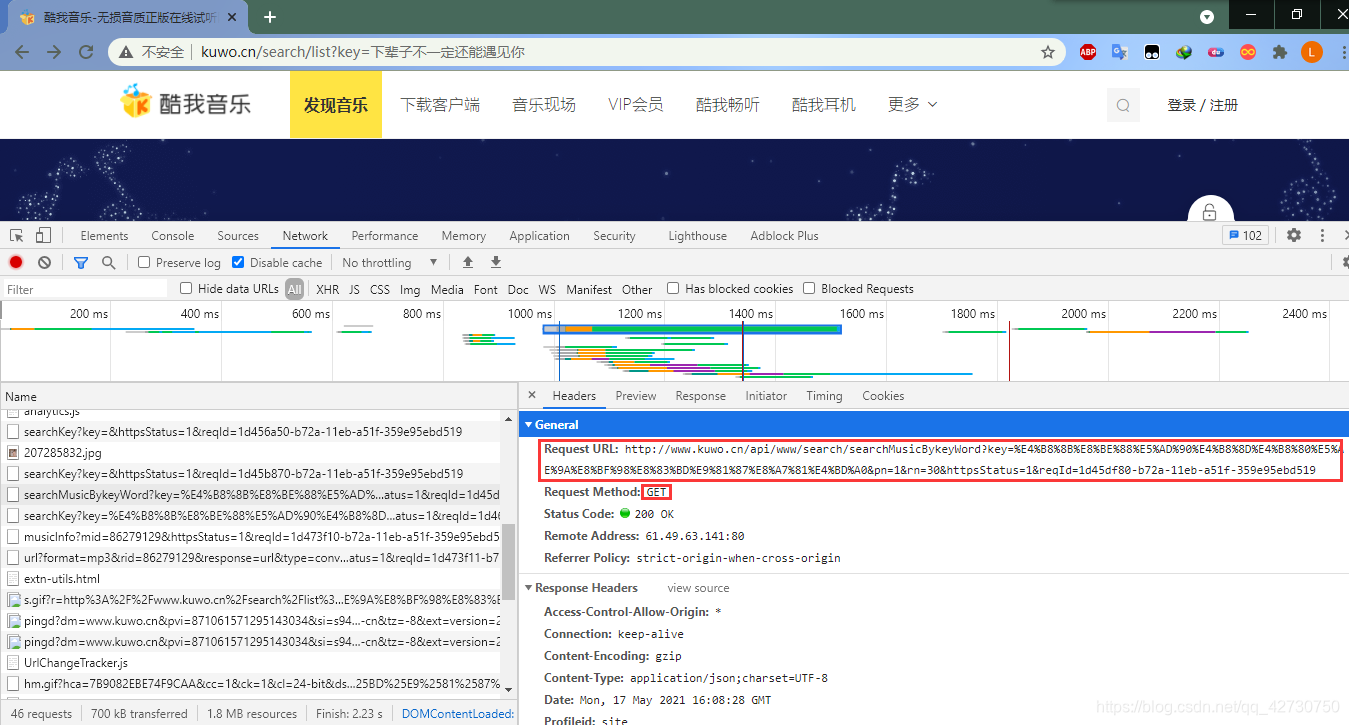The width and height of the screenshot is (1349, 725).
Task: Open the Preview tab of request
Action: tap(636, 396)
